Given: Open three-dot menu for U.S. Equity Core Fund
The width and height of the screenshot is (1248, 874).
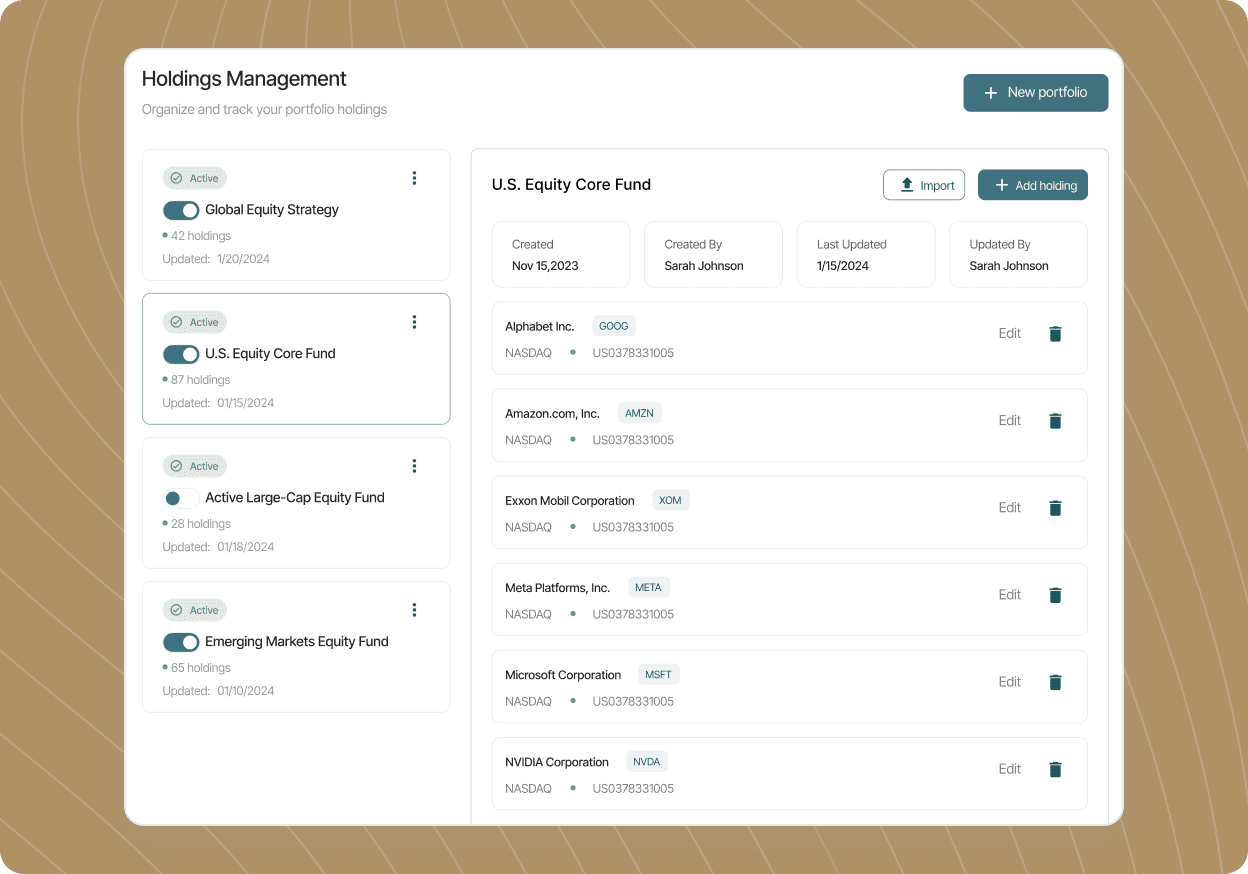Looking at the screenshot, I should point(414,322).
